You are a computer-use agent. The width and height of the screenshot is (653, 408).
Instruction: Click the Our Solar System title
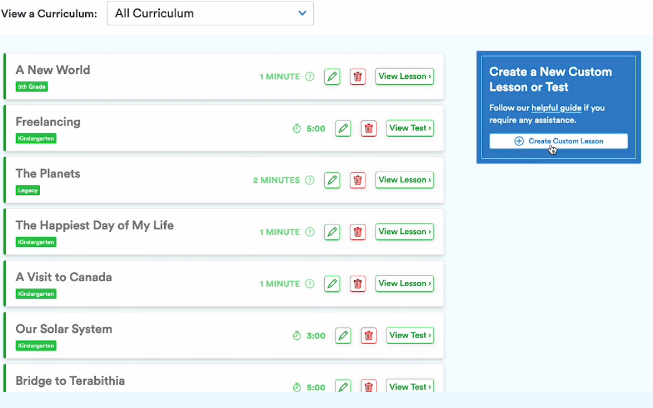coord(64,329)
